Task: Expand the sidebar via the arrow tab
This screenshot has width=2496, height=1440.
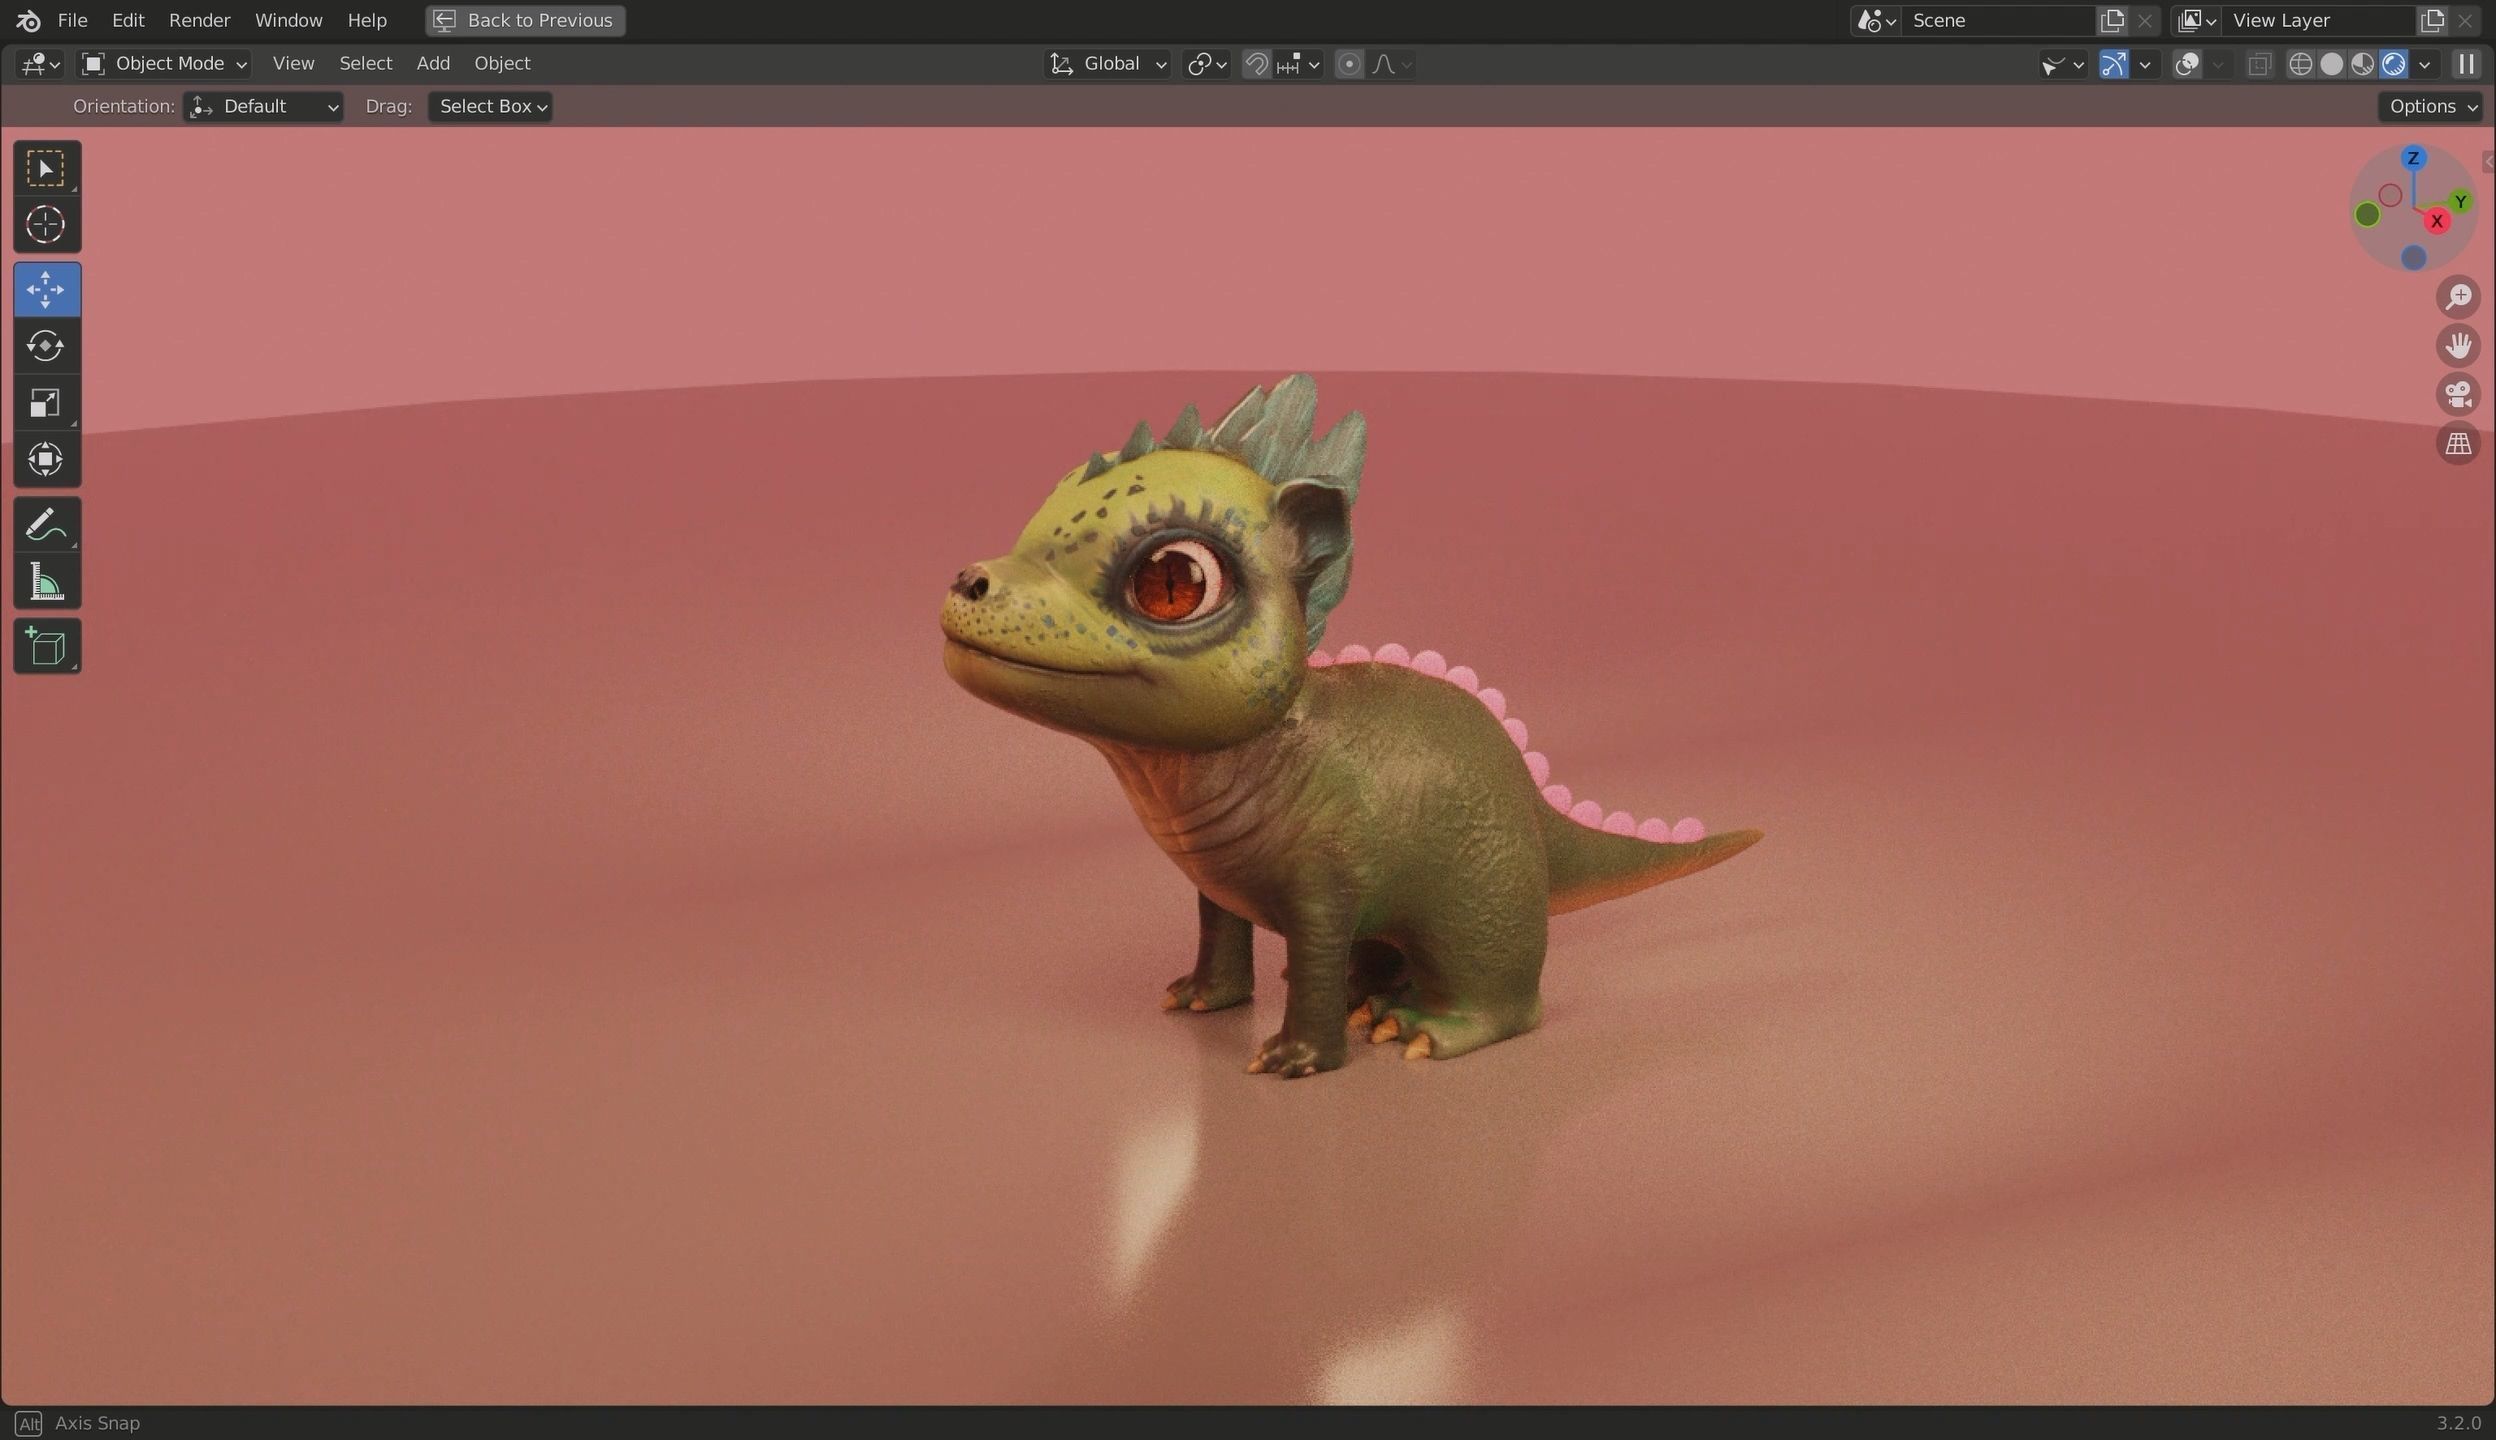Action: pos(2488,162)
